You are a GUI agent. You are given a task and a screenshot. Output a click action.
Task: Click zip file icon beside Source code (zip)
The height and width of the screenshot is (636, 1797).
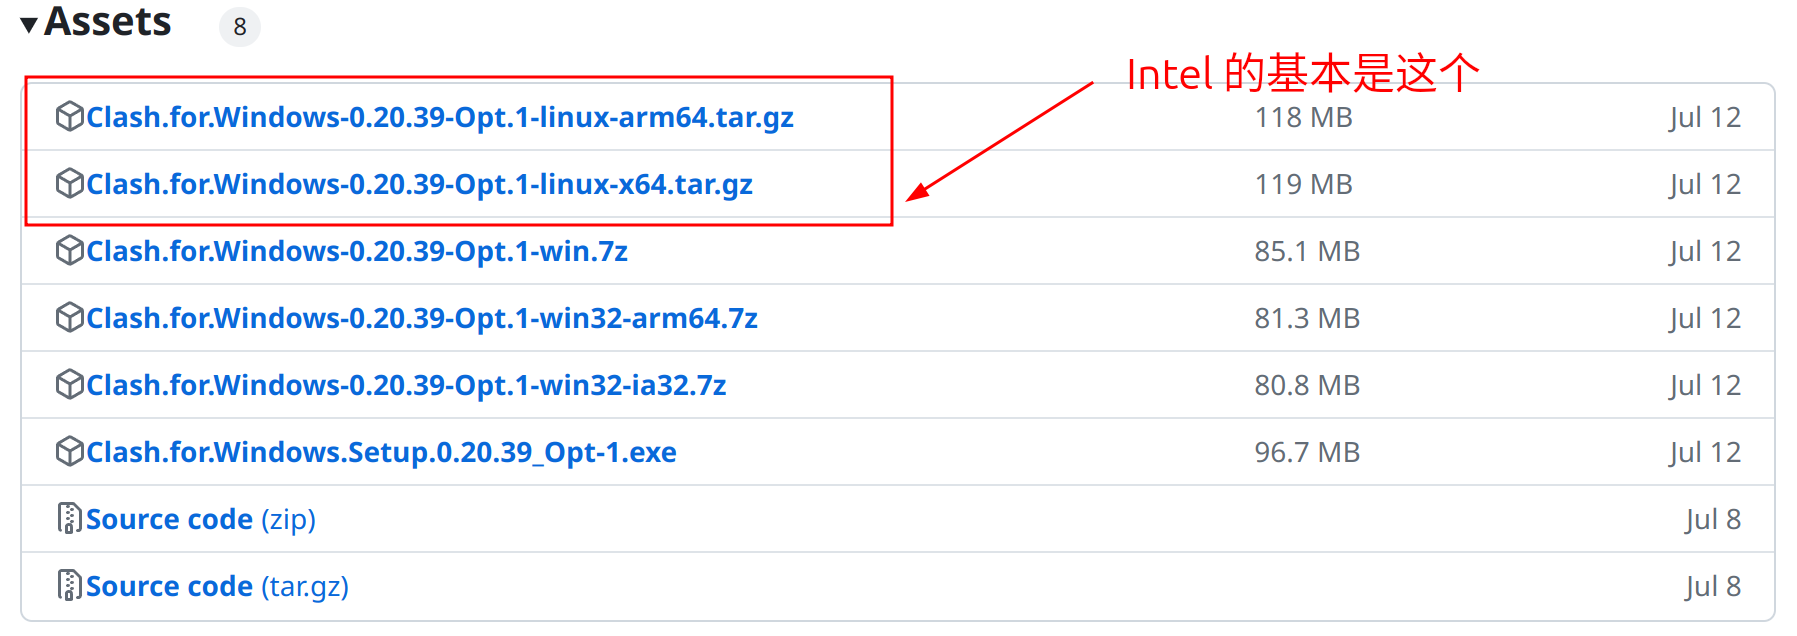69,519
